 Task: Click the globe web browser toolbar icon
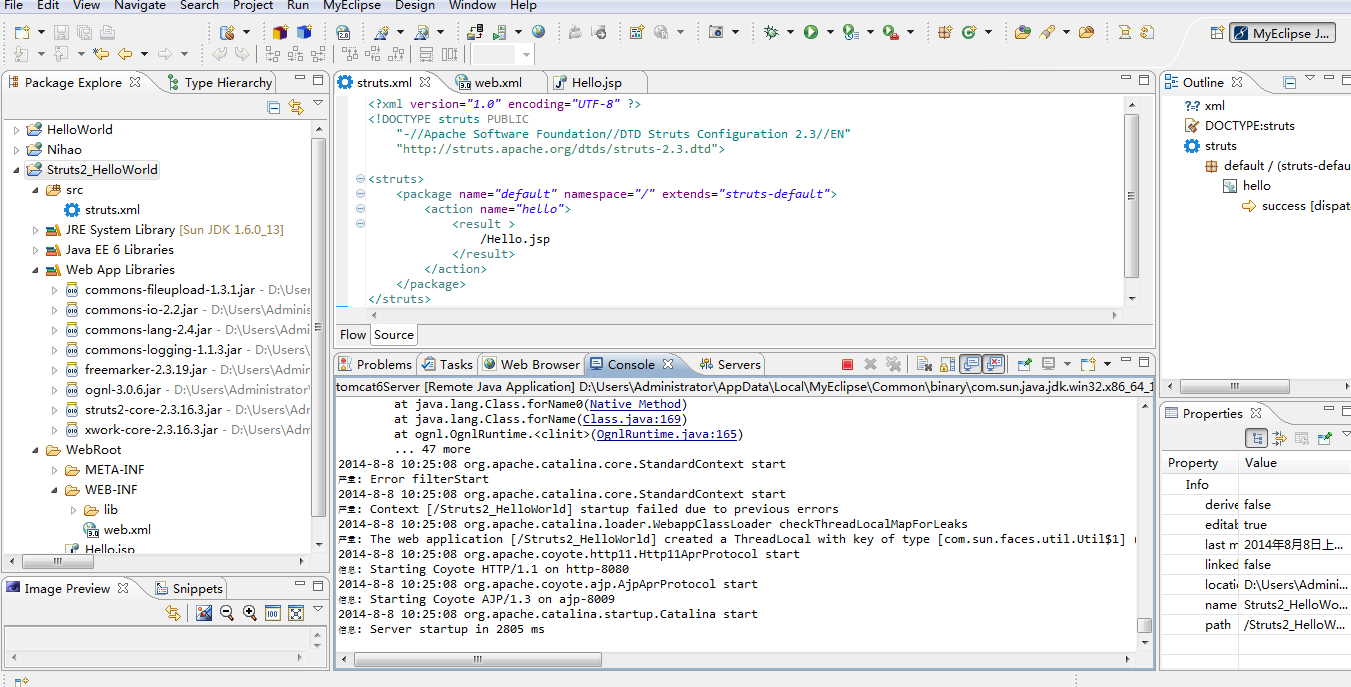(x=539, y=33)
